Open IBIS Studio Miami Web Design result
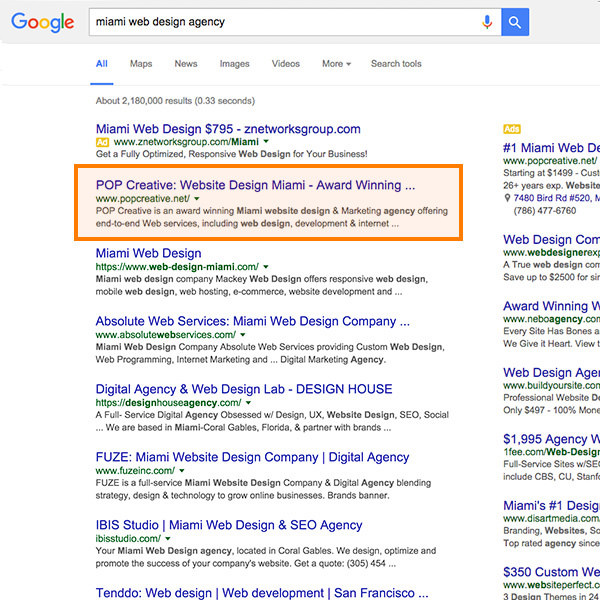Viewport: 600px width, 600px height. coord(229,525)
